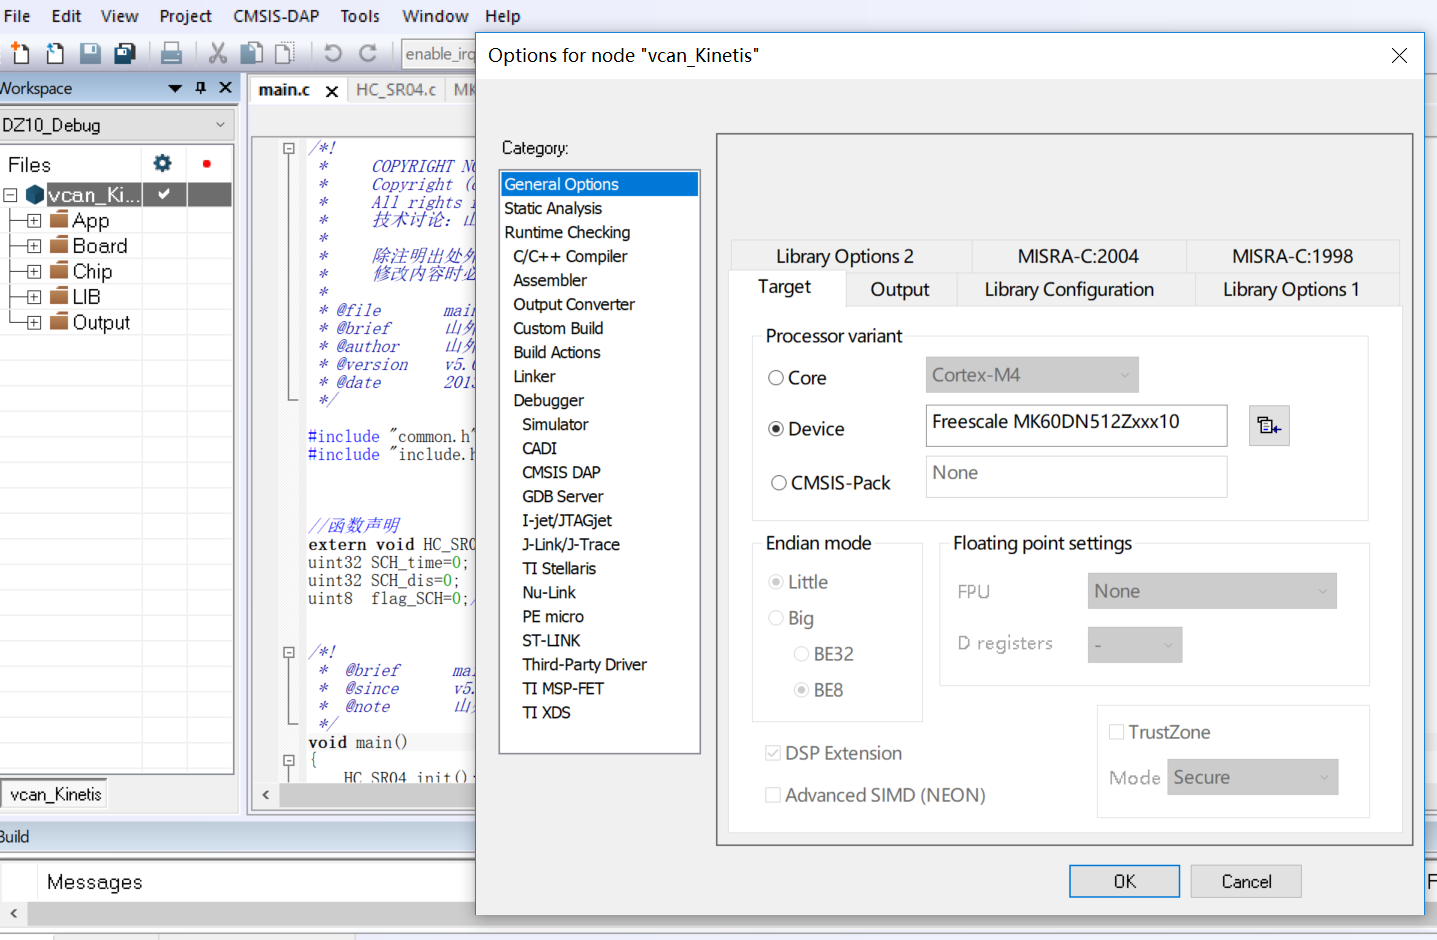
Task: Close the Workspace panel
Action: [x=226, y=88]
